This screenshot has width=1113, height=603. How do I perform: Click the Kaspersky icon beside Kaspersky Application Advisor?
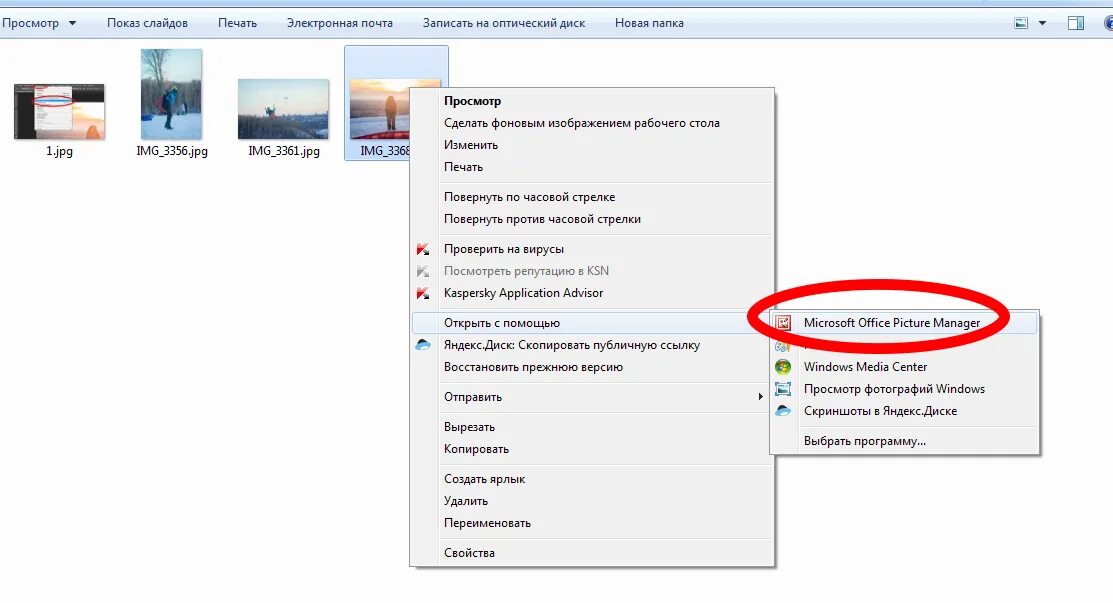(423, 293)
